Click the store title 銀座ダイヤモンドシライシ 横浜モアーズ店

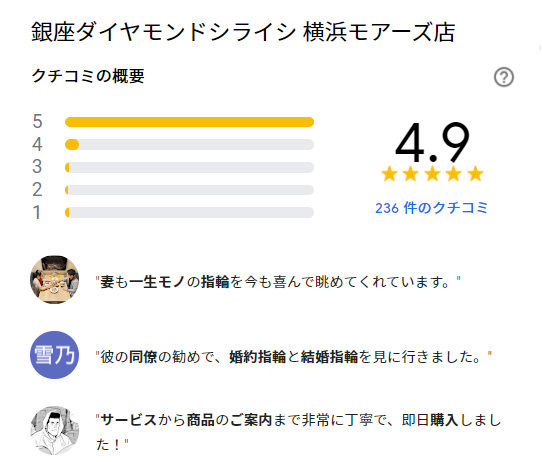[243, 32]
